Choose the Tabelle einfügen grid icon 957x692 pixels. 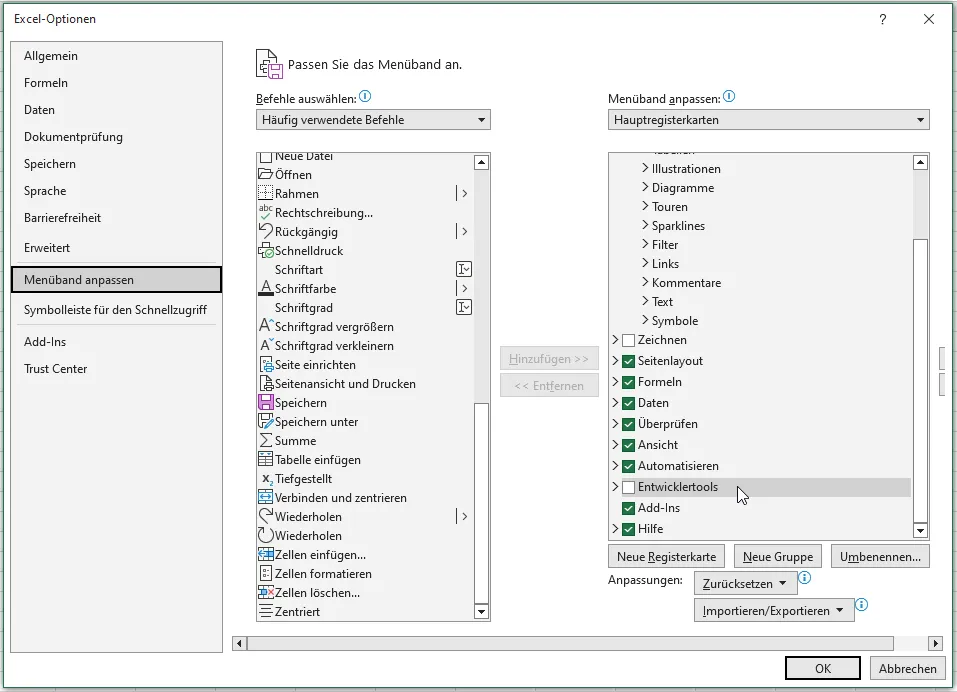266,460
